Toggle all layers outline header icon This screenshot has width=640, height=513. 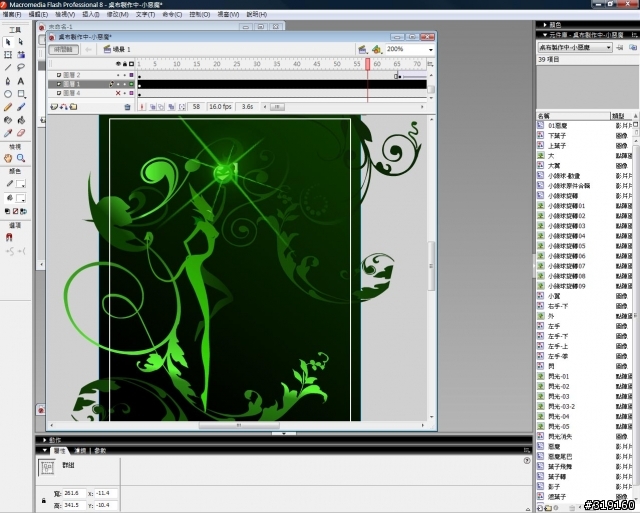tap(131, 64)
